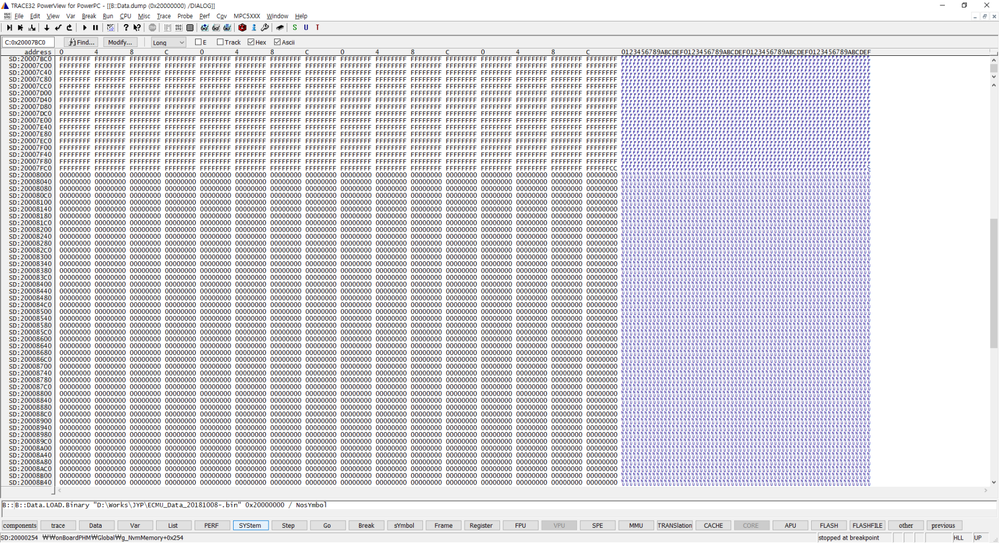The height and width of the screenshot is (543, 999).
Task: Click the first blue glasses view icon
Action: (205, 27)
